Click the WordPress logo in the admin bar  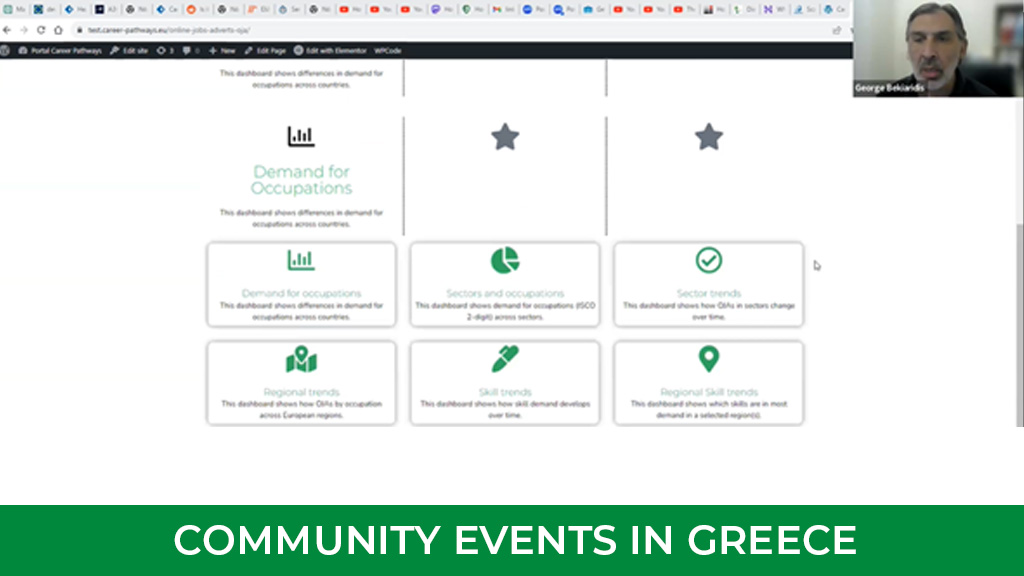pos(5,50)
